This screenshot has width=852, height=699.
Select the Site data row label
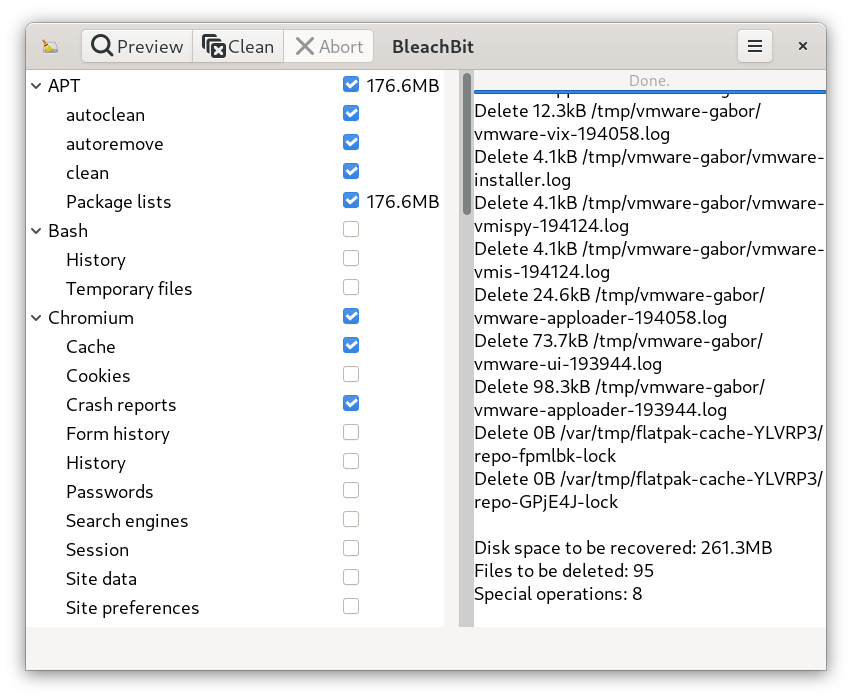101,579
